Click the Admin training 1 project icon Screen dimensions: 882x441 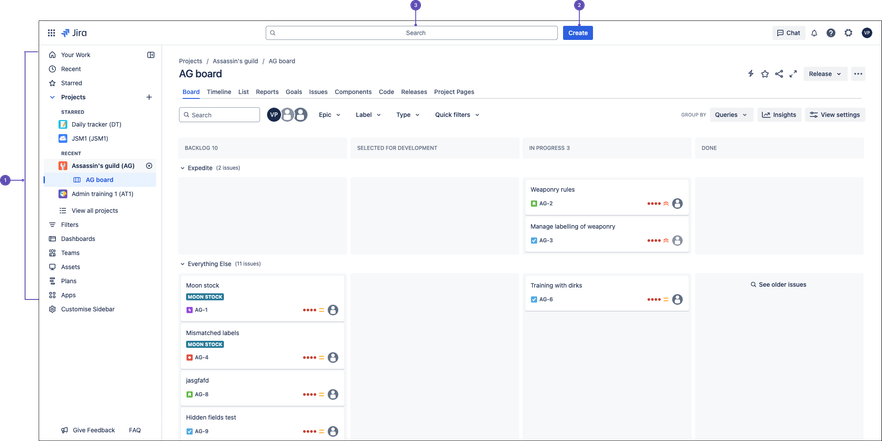(63, 194)
